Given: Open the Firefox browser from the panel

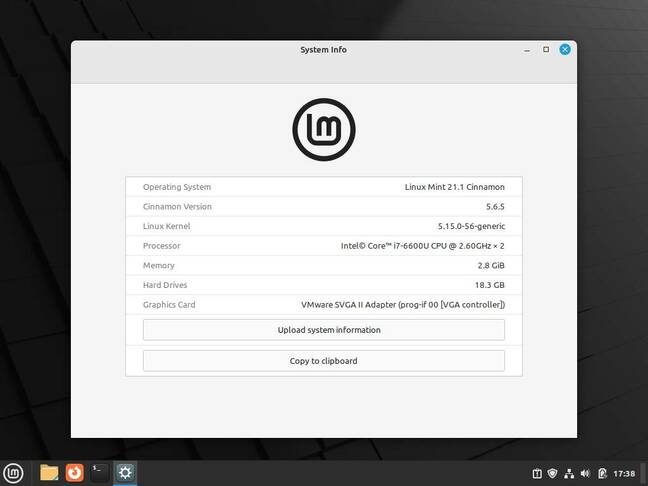Looking at the screenshot, I should [x=74, y=473].
